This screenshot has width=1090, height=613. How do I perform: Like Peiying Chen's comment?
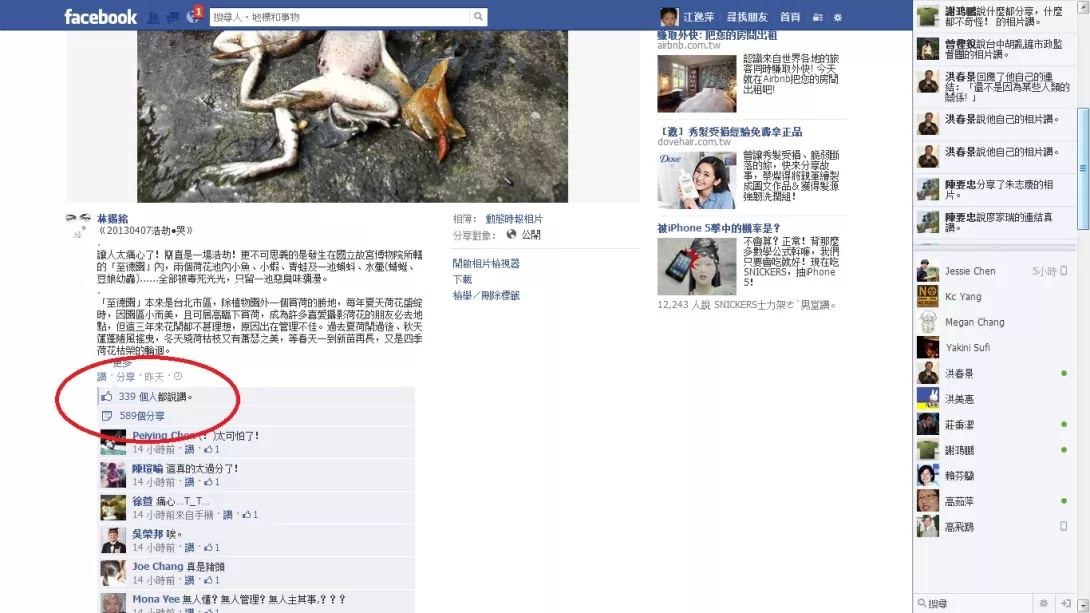coord(189,450)
